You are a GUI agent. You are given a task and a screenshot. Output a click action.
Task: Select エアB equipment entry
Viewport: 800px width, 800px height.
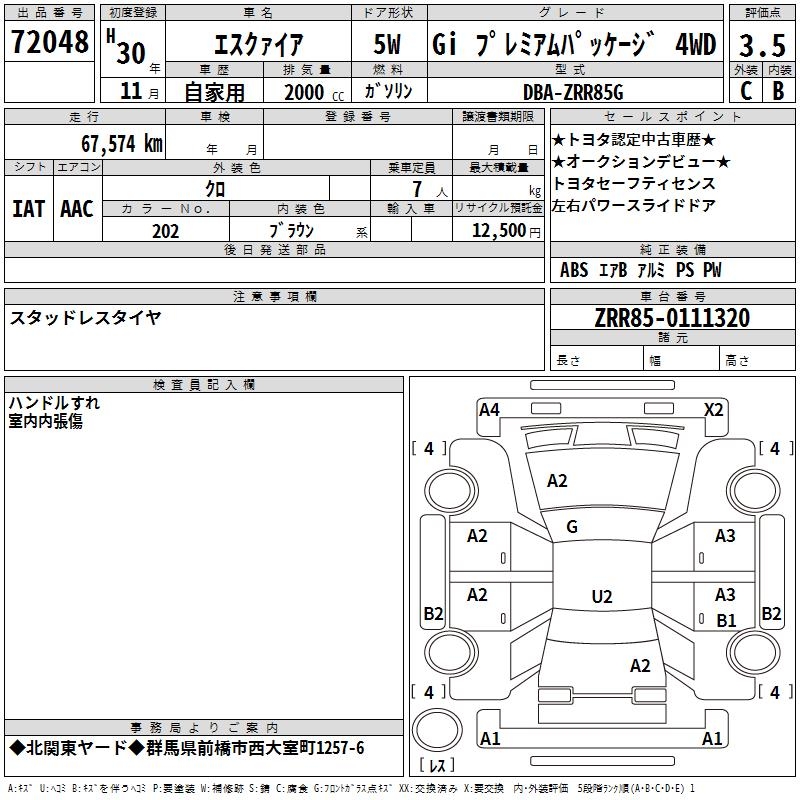point(612,270)
